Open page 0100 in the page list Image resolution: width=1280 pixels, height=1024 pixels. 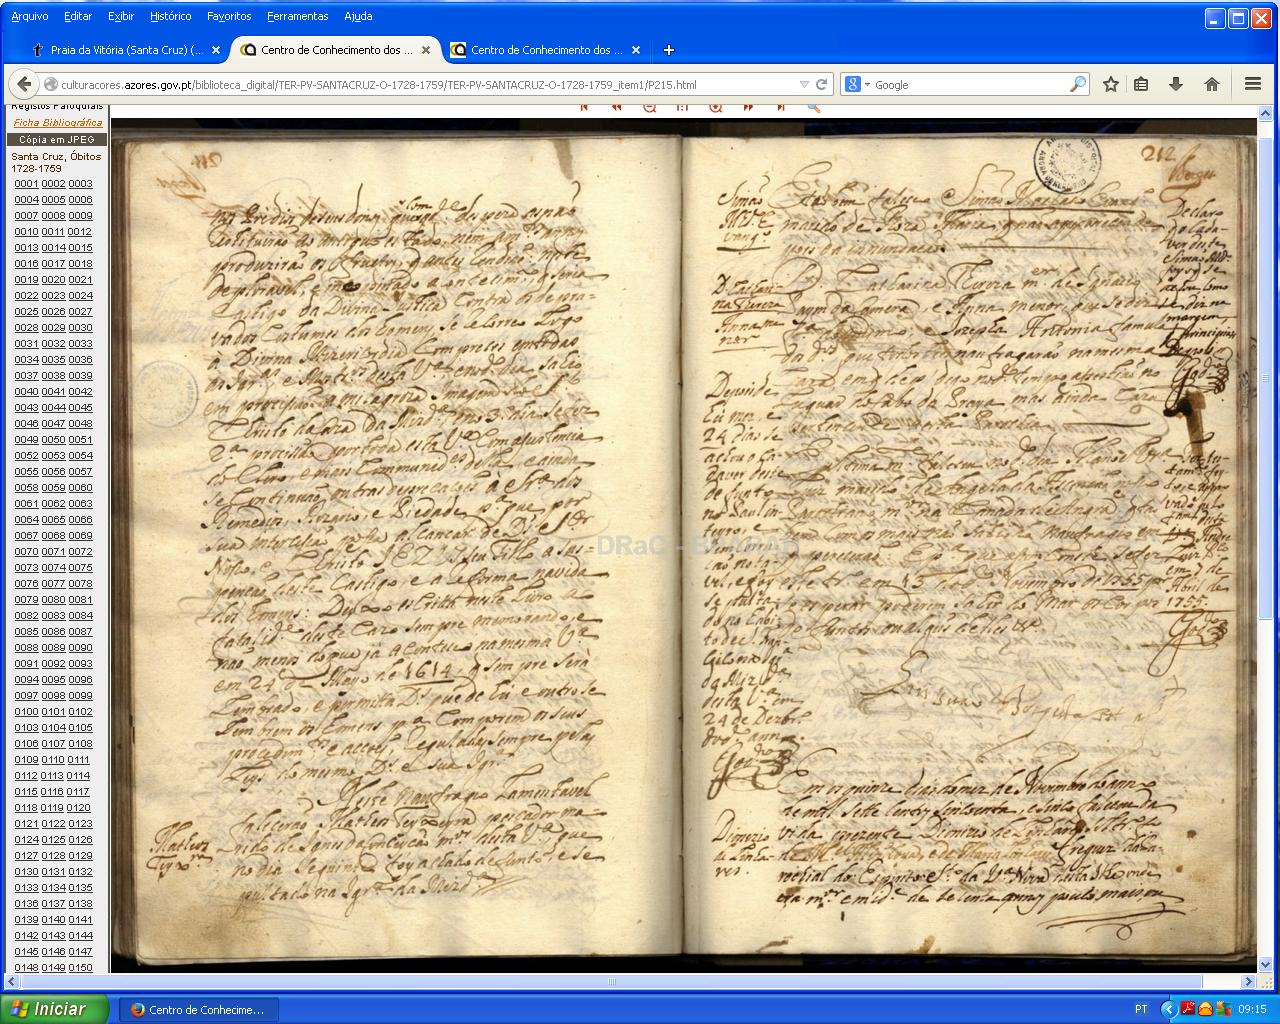(x=26, y=712)
